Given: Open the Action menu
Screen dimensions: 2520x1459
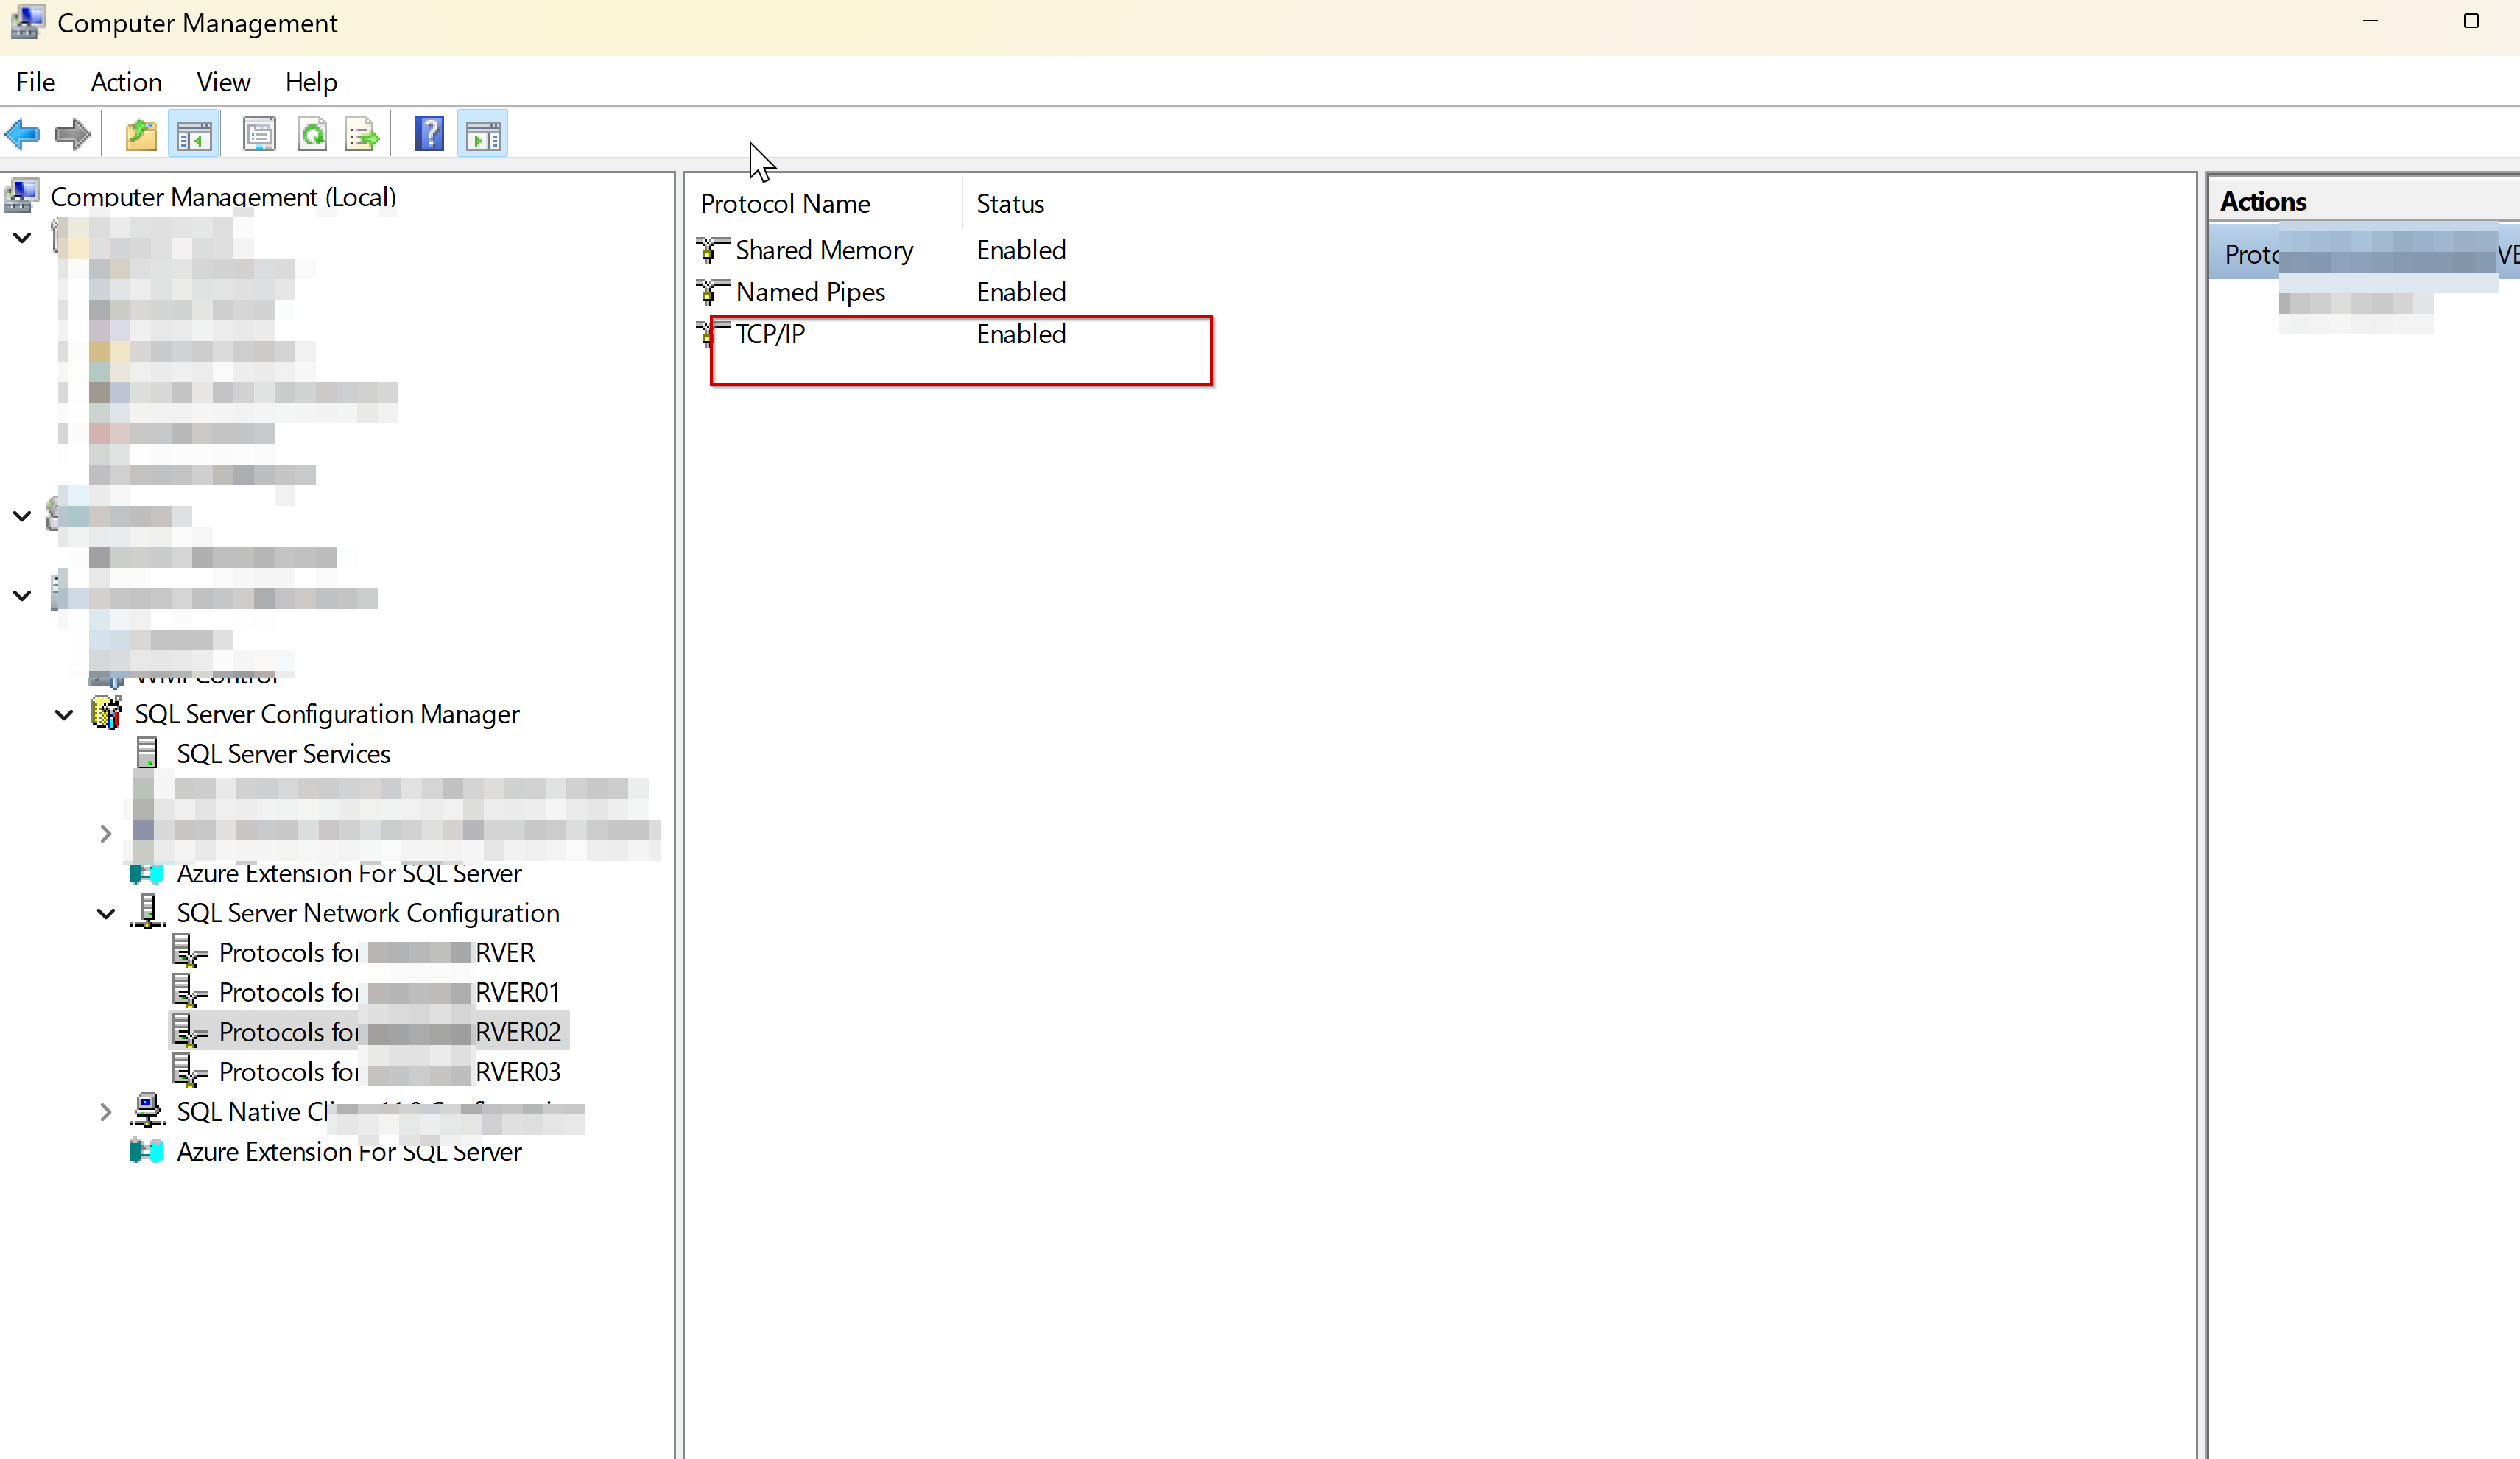Looking at the screenshot, I should point(126,82).
